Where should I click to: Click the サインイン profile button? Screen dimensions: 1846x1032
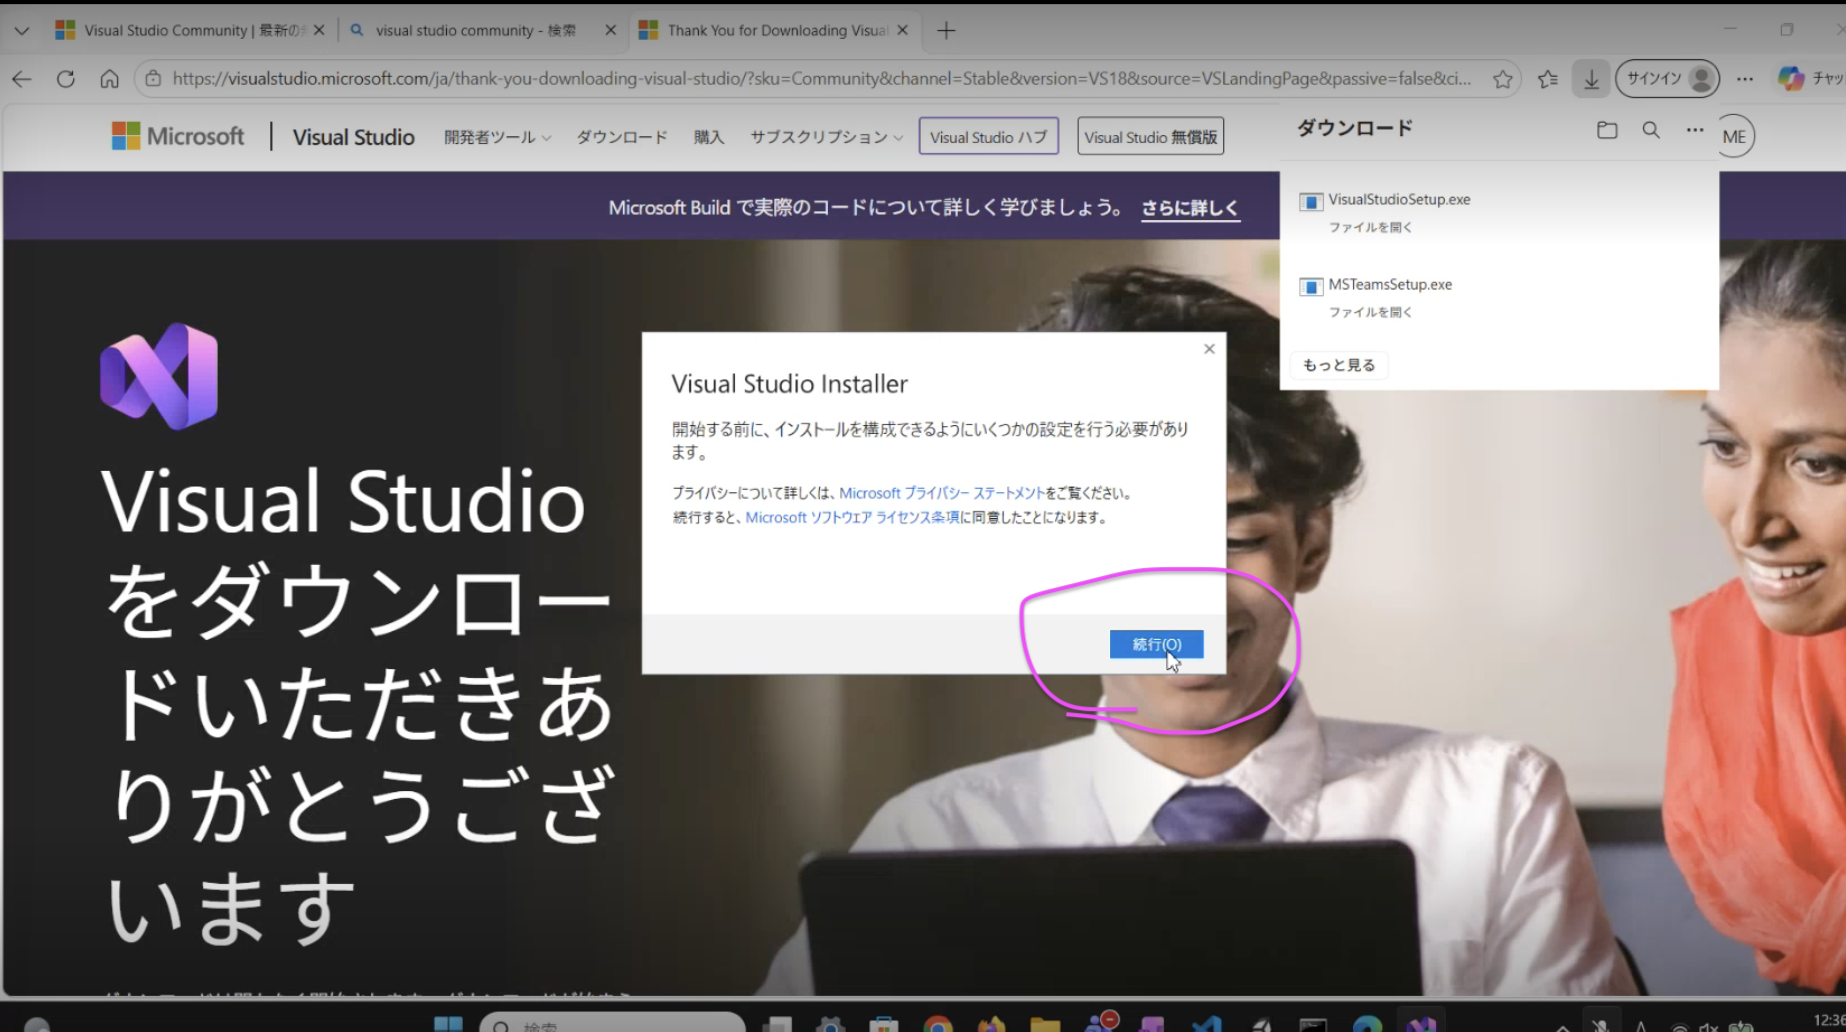(x=1667, y=78)
